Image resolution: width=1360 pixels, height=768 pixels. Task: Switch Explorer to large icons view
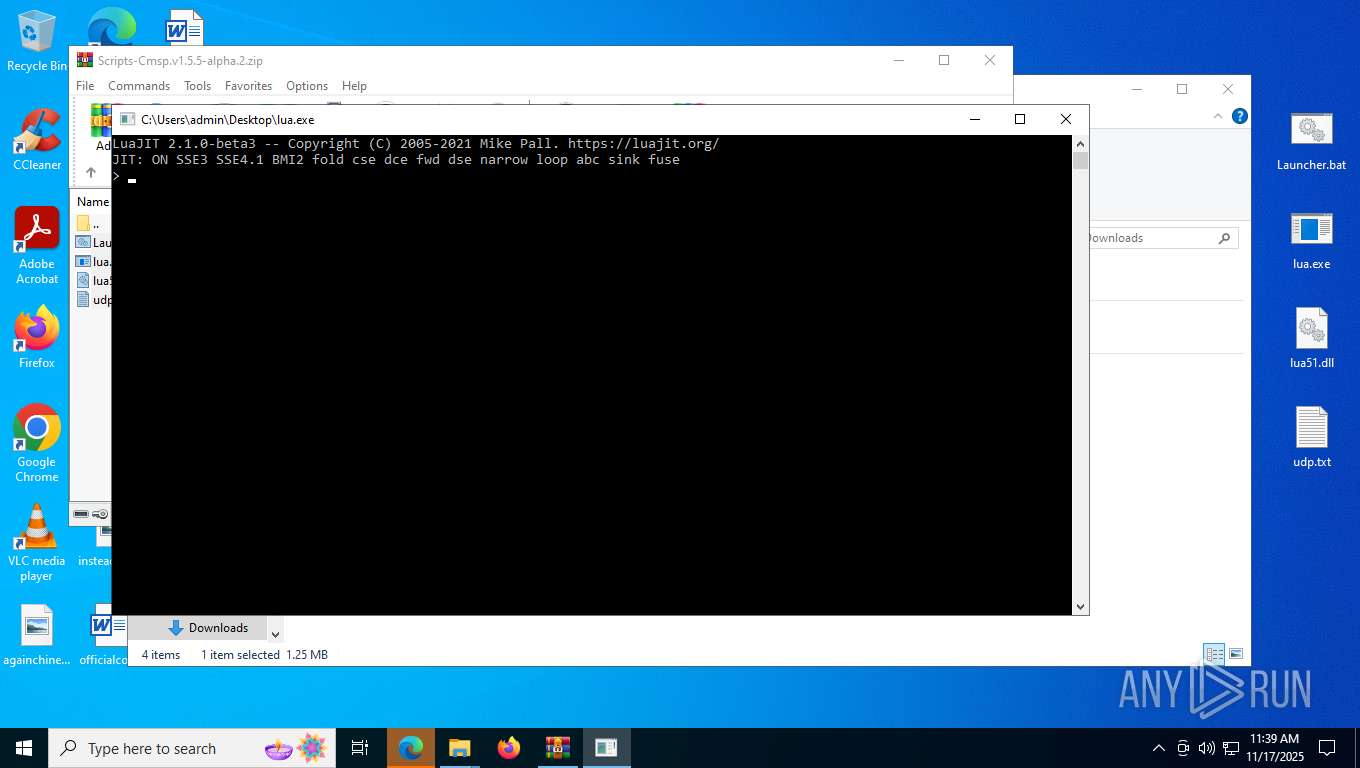click(1236, 654)
